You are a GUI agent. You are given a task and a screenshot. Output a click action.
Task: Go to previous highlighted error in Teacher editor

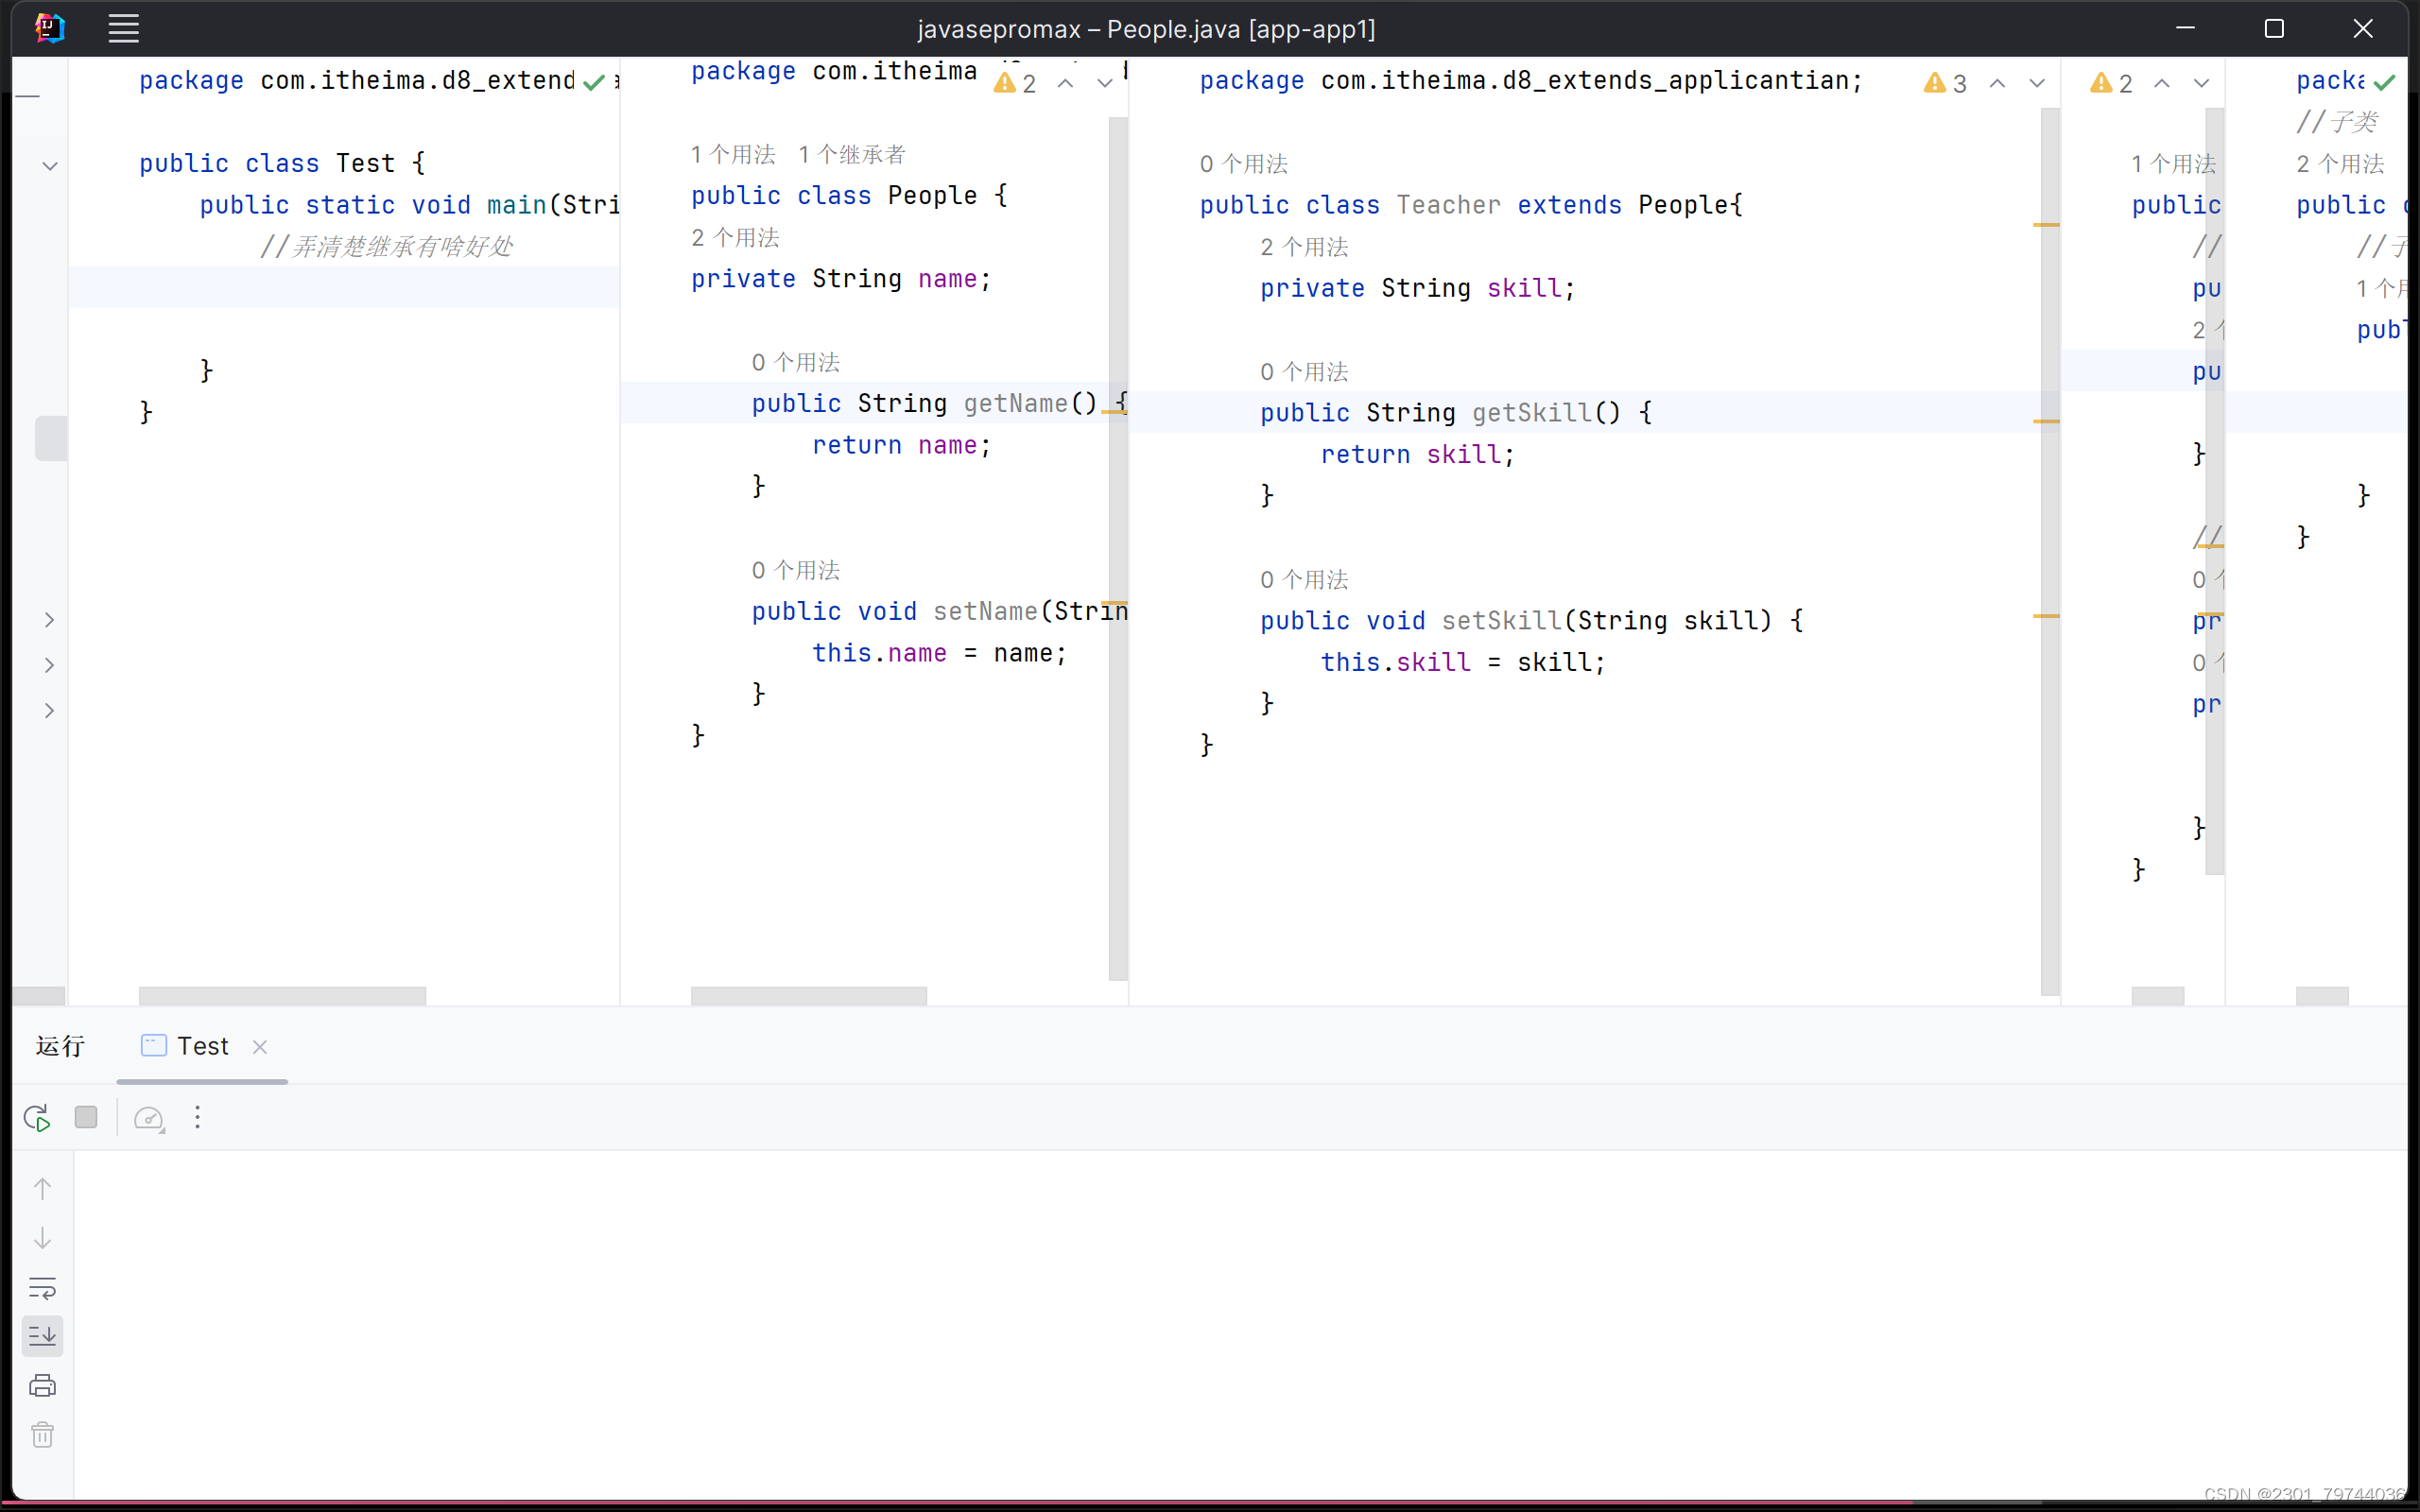tap(1997, 83)
